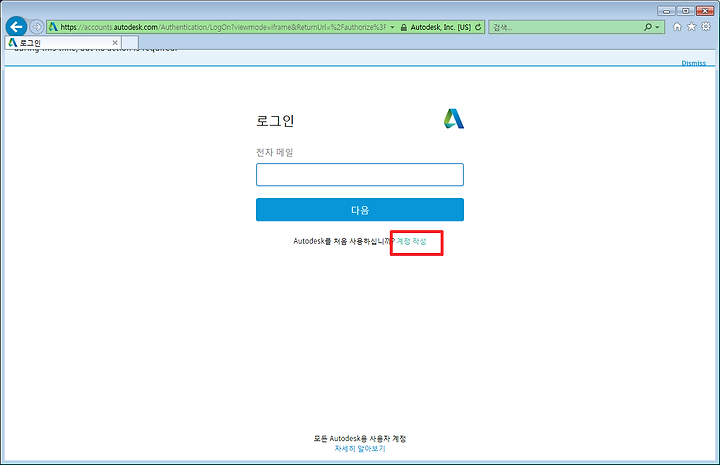This screenshot has height=465, width=720.
Task: Click Autodesk, Inc. [US] certificate label
Action: coord(440,27)
